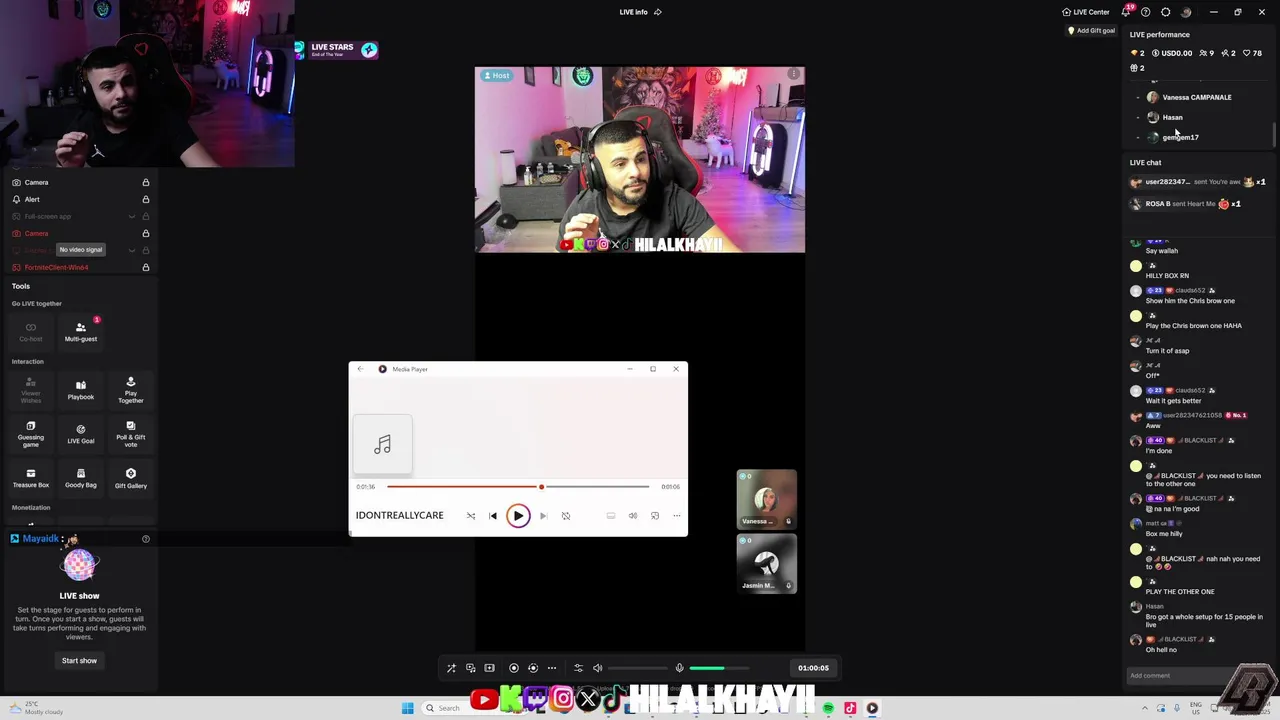Skip to previous track in Media Player
This screenshot has height=720, width=1280.
coord(493,516)
